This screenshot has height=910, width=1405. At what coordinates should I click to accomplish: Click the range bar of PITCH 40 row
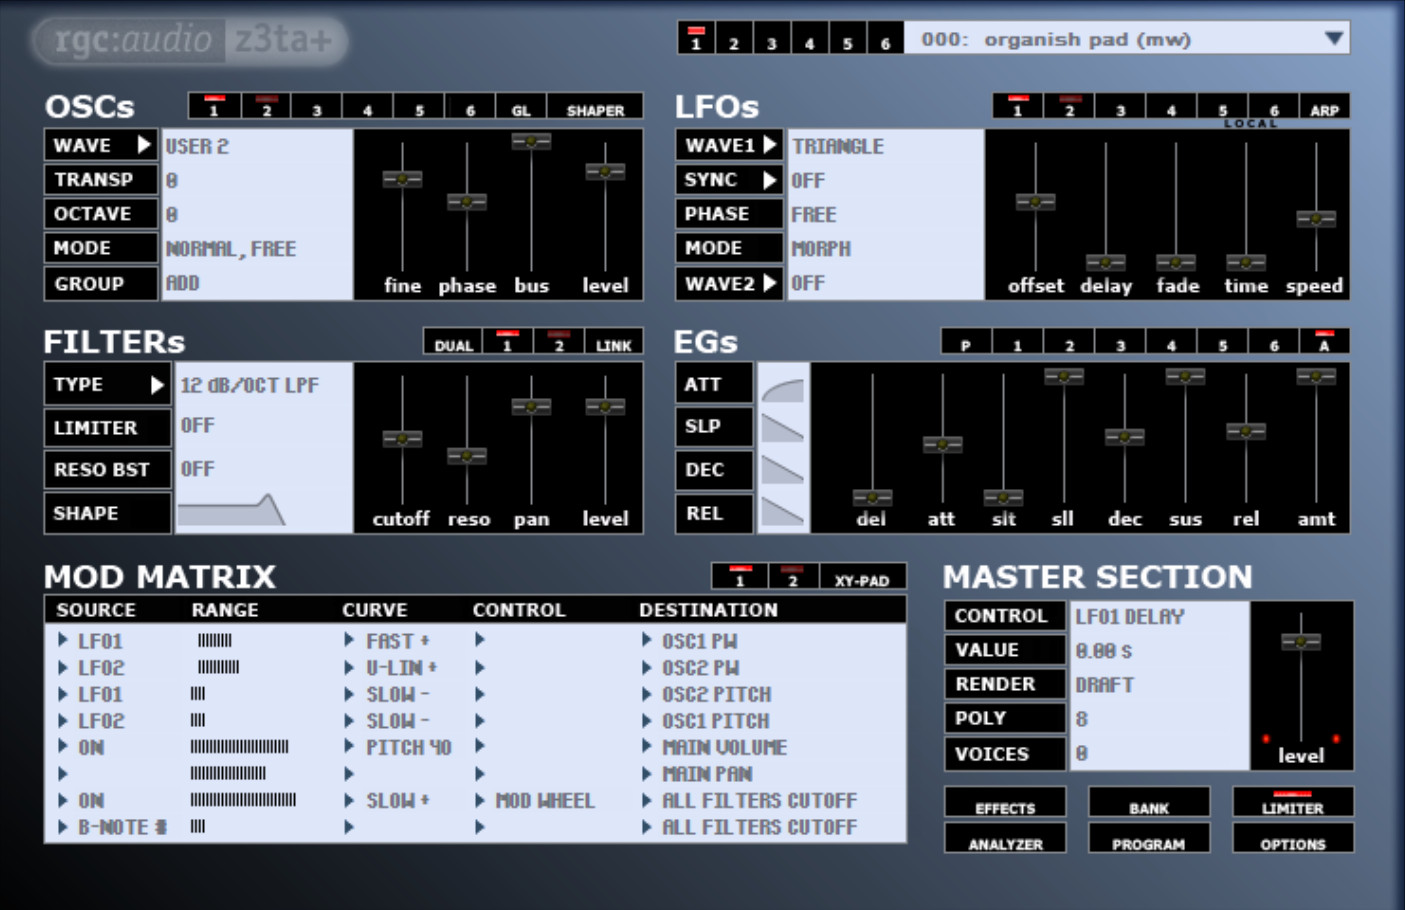(239, 746)
